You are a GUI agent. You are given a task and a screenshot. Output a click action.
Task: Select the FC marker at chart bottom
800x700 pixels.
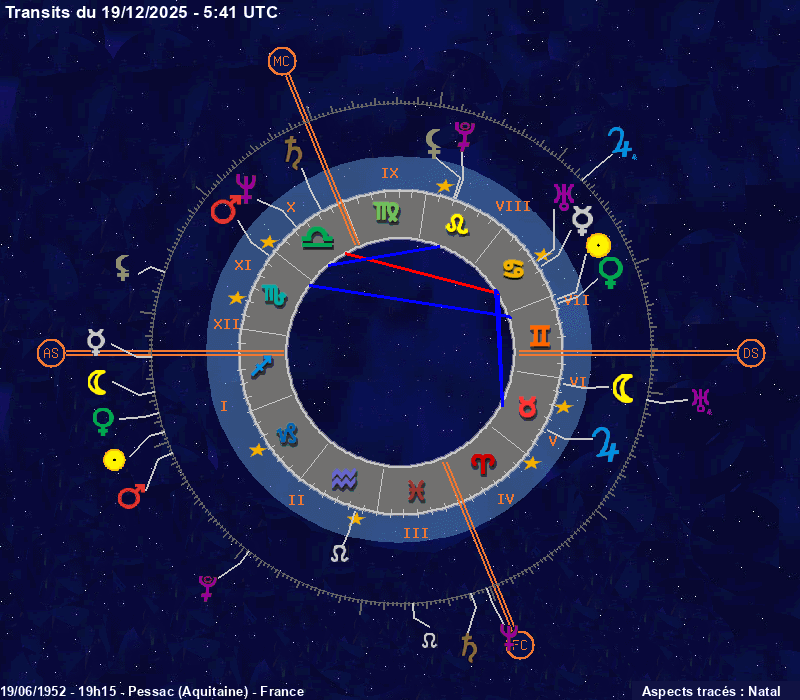520,645
